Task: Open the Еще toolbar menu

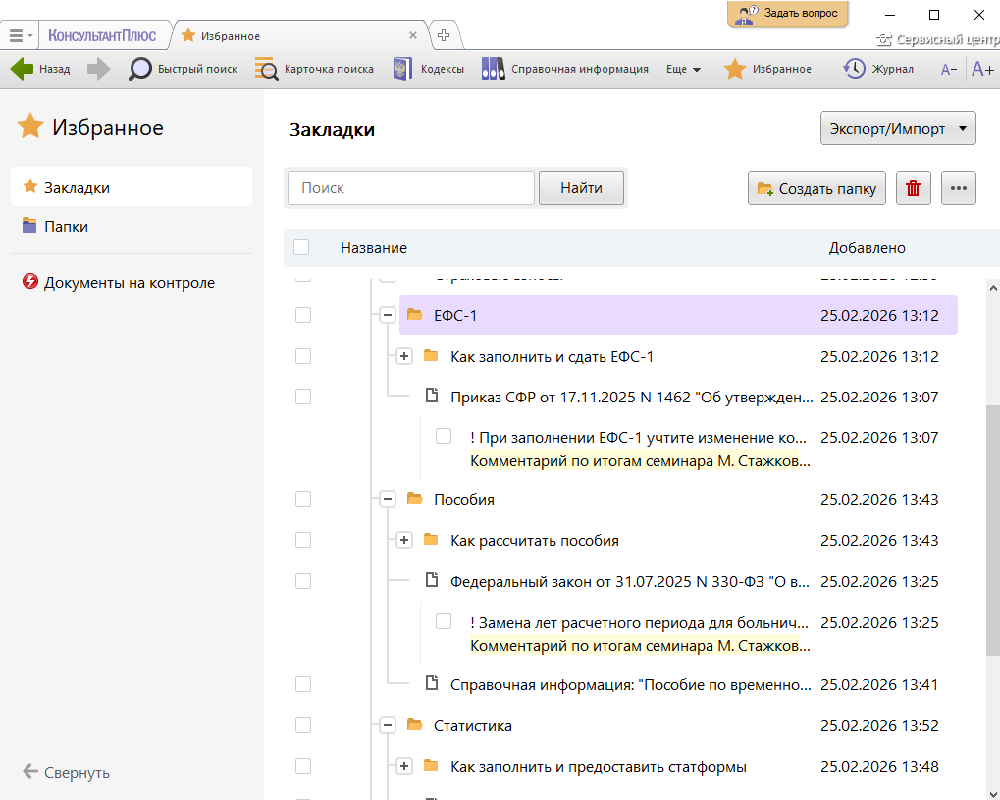Action: tap(683, 69)
